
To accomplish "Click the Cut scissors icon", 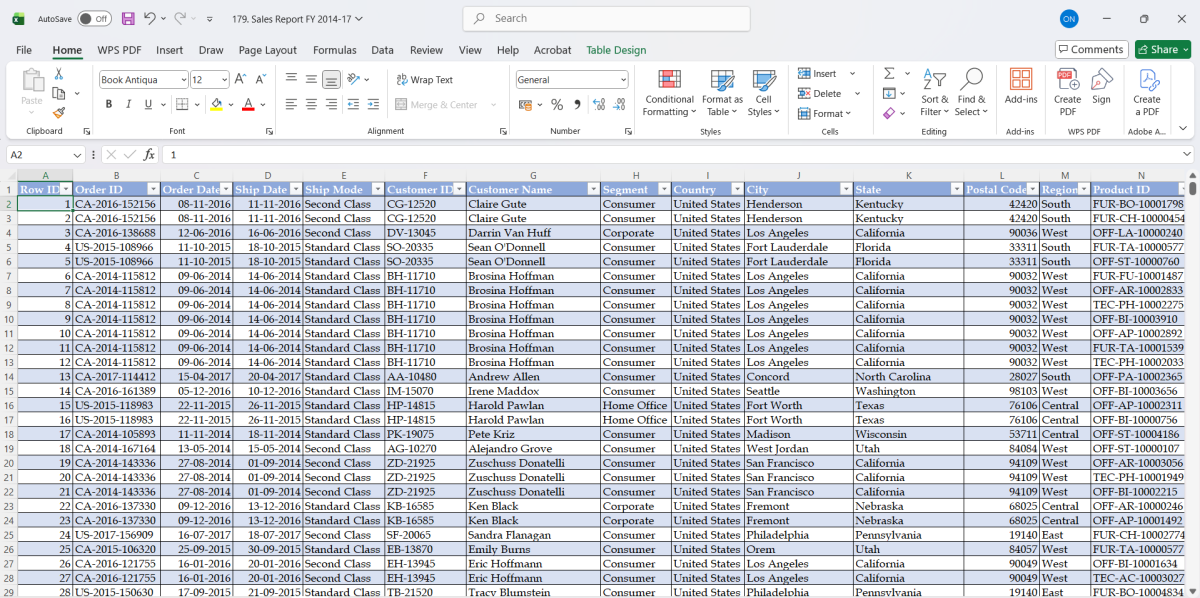I will pyautogui.click(x=59, y=74).
